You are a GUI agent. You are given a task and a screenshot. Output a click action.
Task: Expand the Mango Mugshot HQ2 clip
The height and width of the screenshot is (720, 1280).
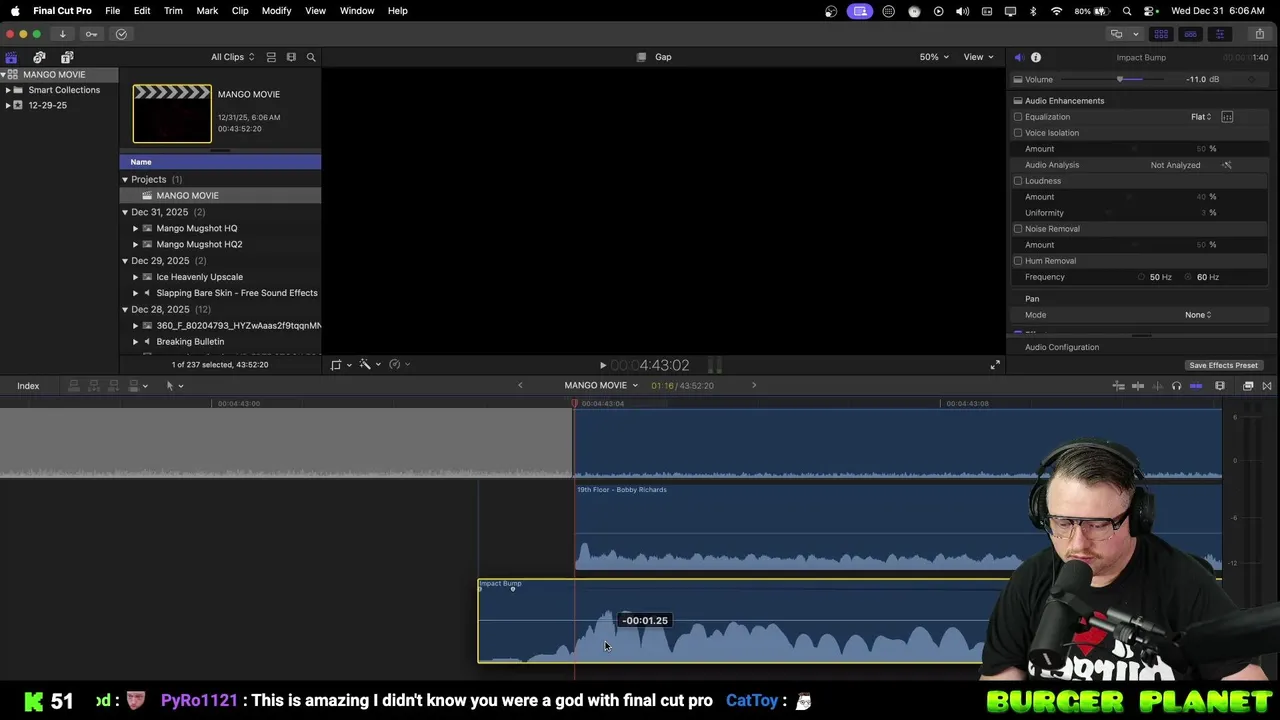pyautogui.click(x=136, y=244)
